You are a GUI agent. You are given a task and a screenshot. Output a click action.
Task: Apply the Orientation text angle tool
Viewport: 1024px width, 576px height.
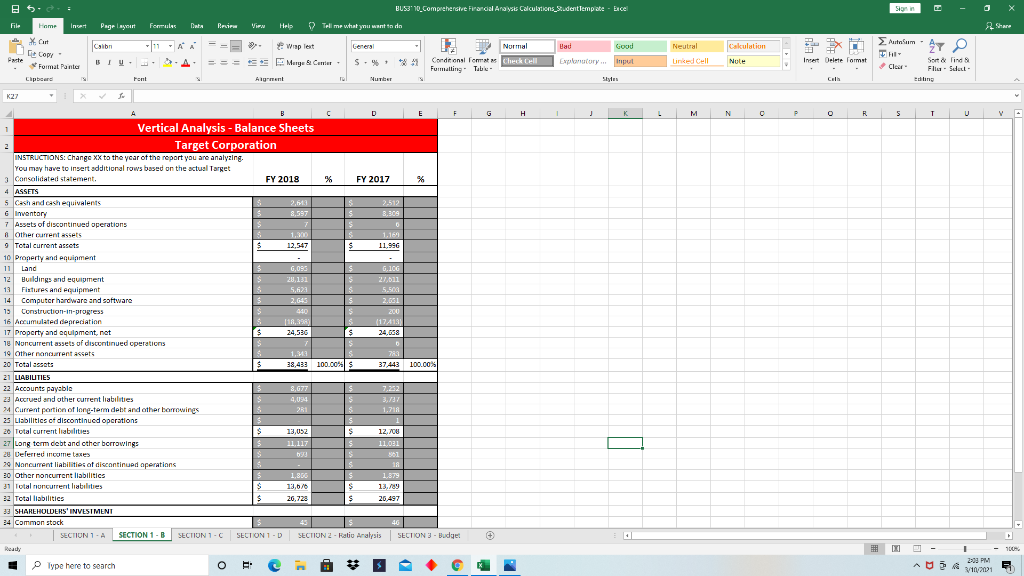(x=253, y=46)
